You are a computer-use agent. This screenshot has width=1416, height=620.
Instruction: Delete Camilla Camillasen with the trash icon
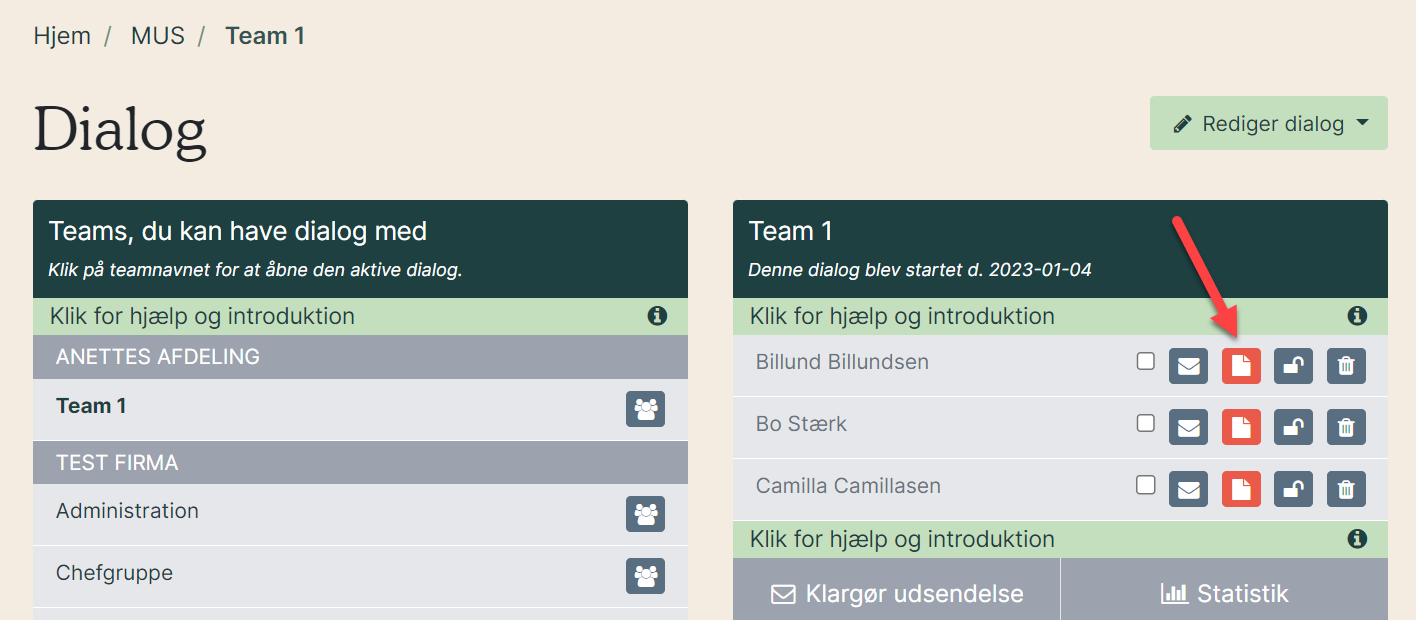pos(1346,490)
